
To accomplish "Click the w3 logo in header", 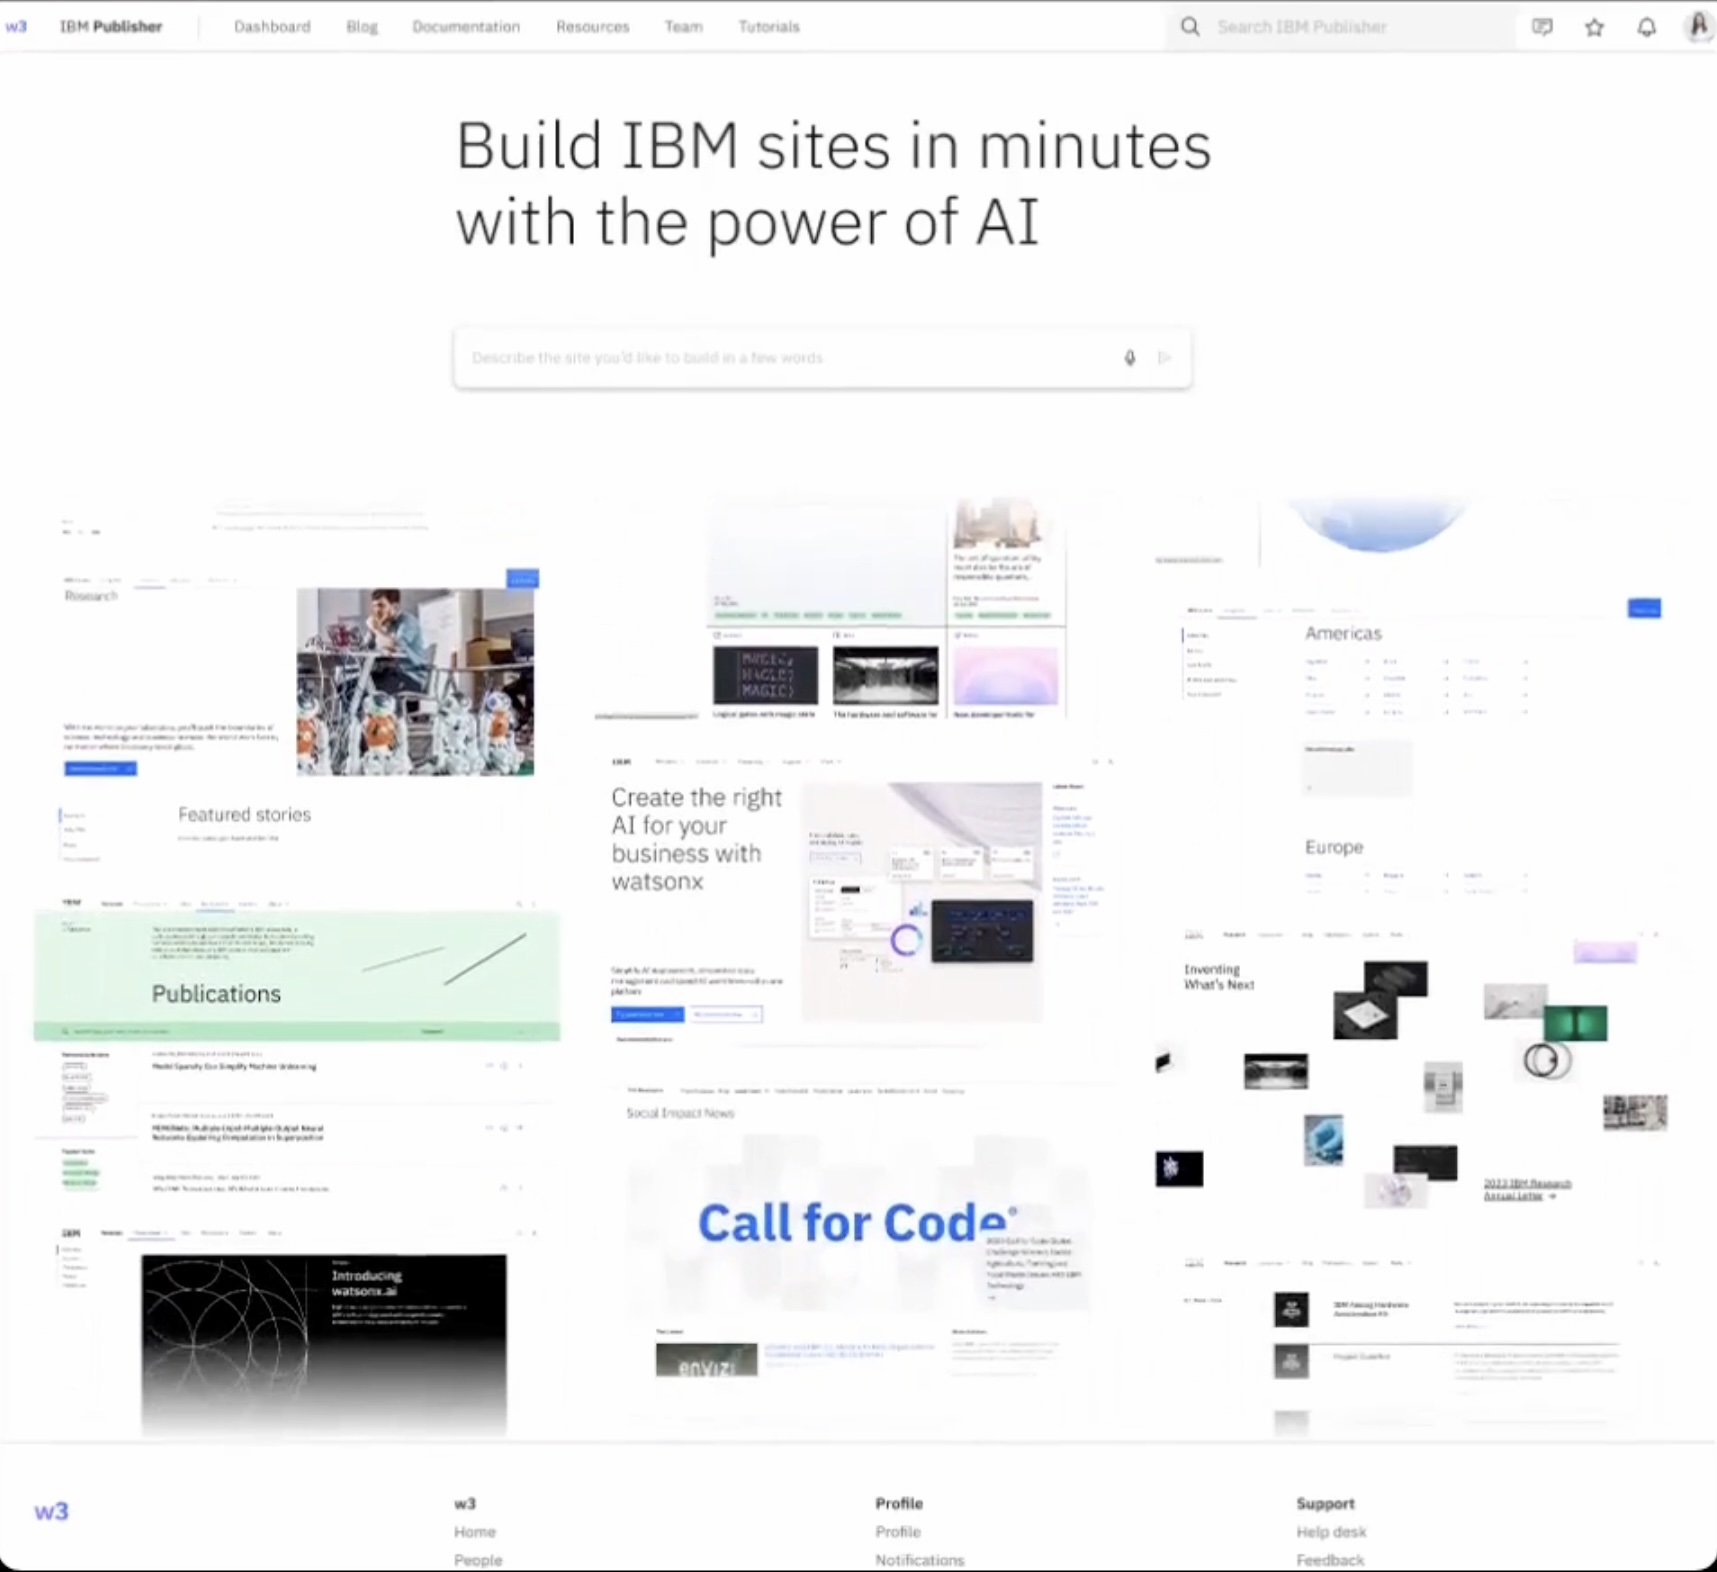I will pyautogui.click(x=16, y=27).
